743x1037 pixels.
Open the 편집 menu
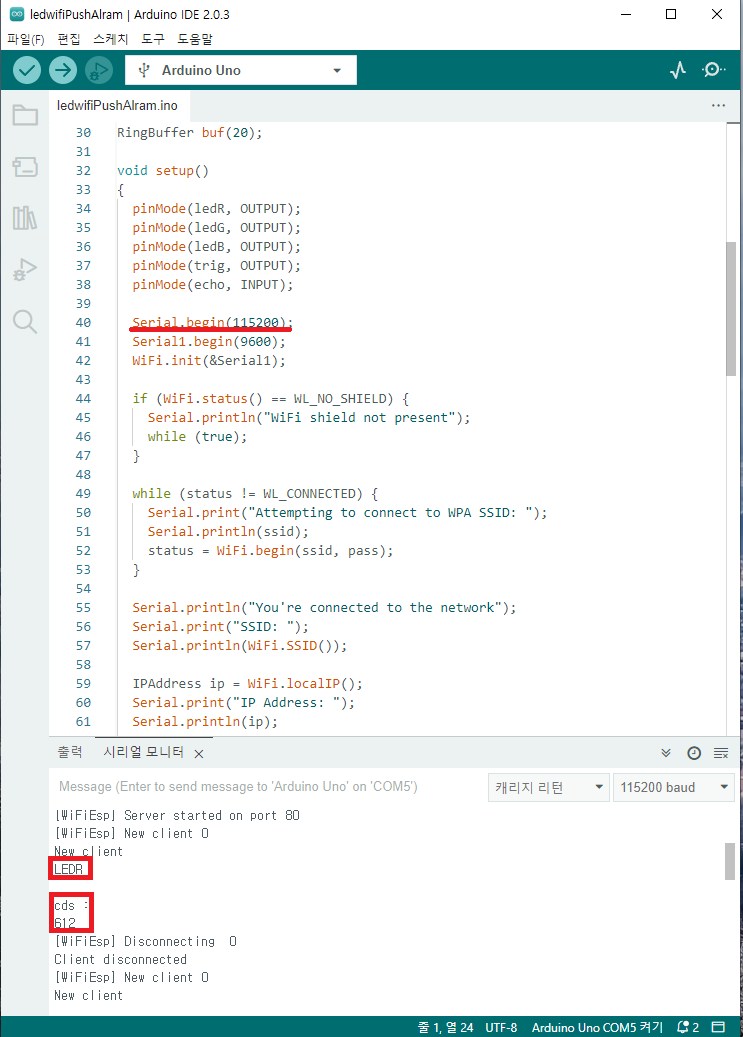(69, 39)
